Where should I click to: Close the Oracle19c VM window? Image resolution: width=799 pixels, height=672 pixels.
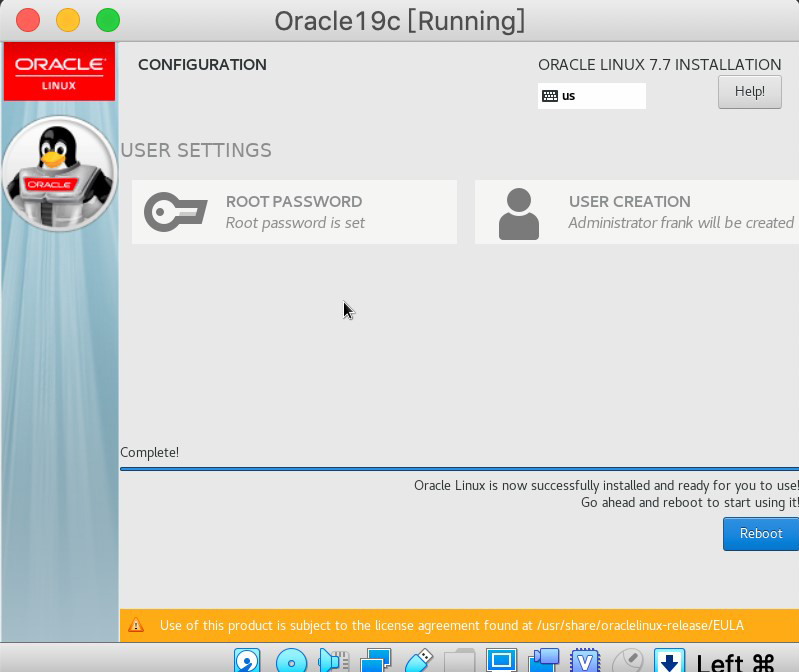coord(28,21)
